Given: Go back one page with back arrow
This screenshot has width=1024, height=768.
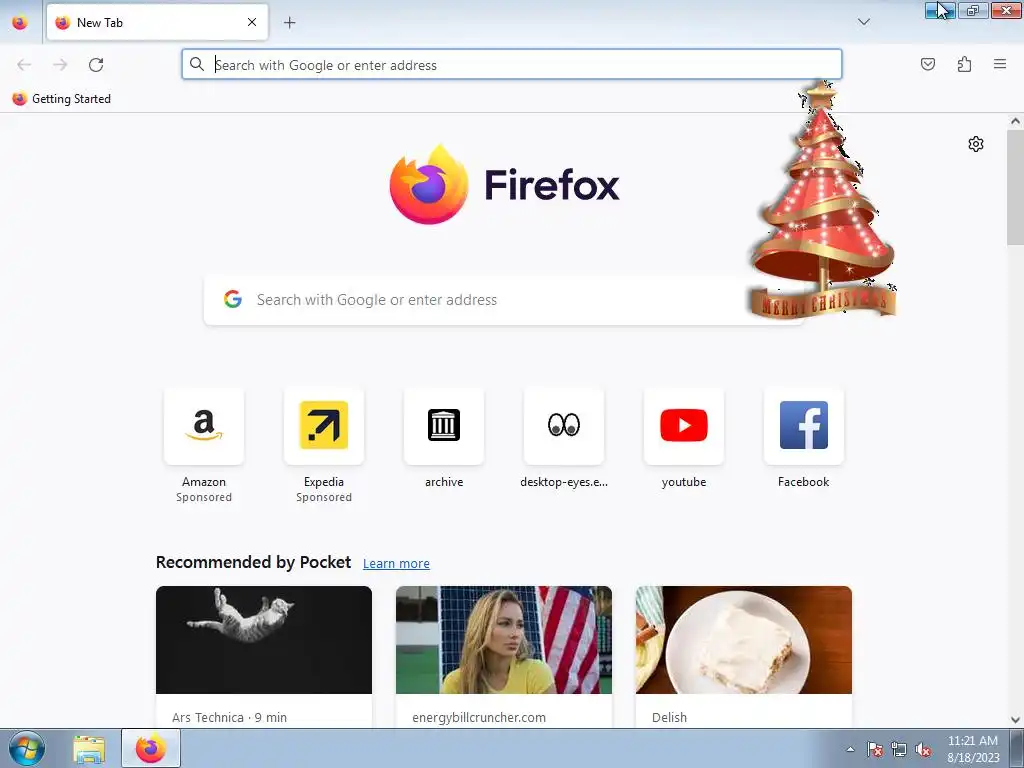Looking at the screenshot, I should pyautogui.click(x=24, y=64).
